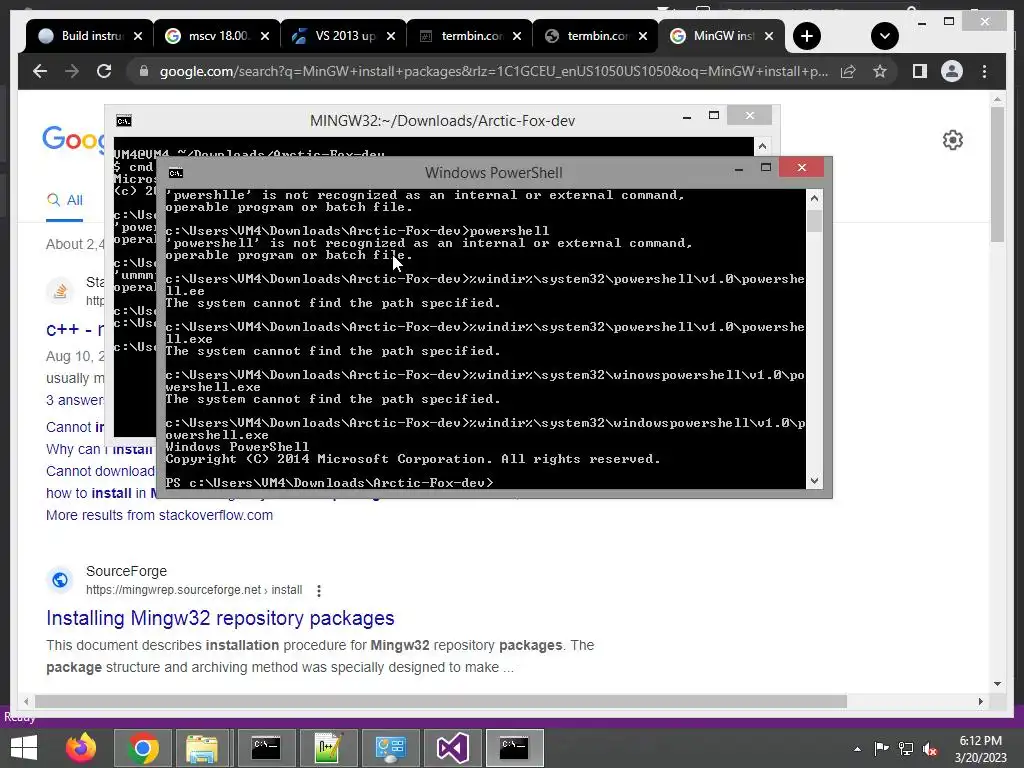Viewport: 1024px width, 768px height.
Task: Click the muted volume tray icon
Action: (931, 749)
